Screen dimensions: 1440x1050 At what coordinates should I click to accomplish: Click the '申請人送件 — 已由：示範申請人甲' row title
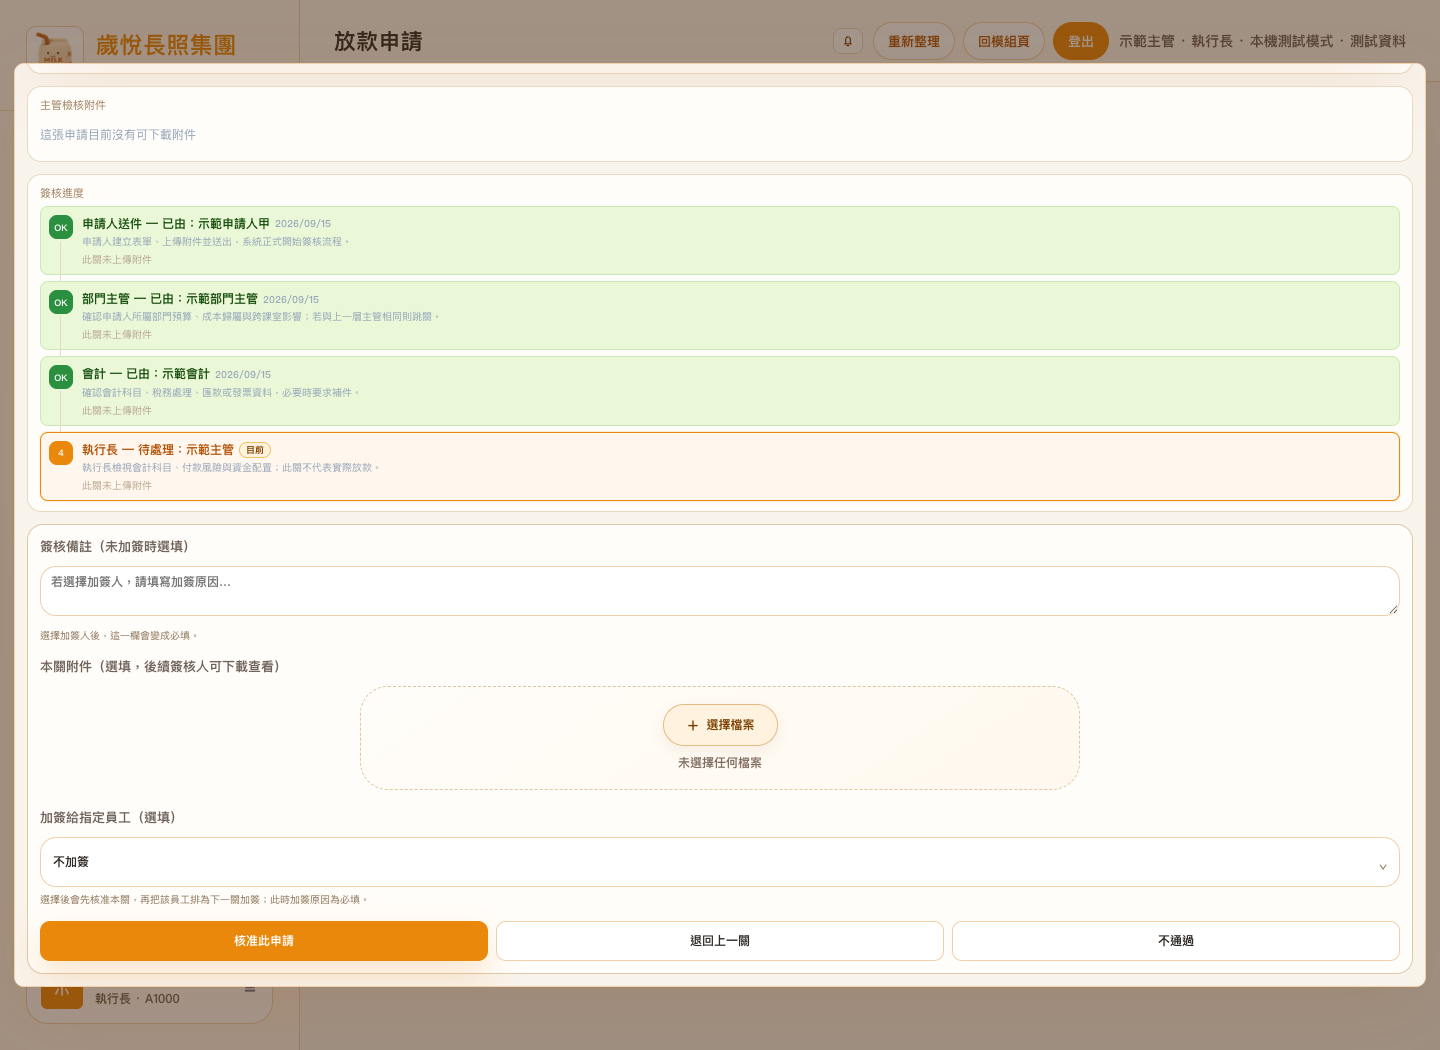pyautogui.click(x=176, y=224)
